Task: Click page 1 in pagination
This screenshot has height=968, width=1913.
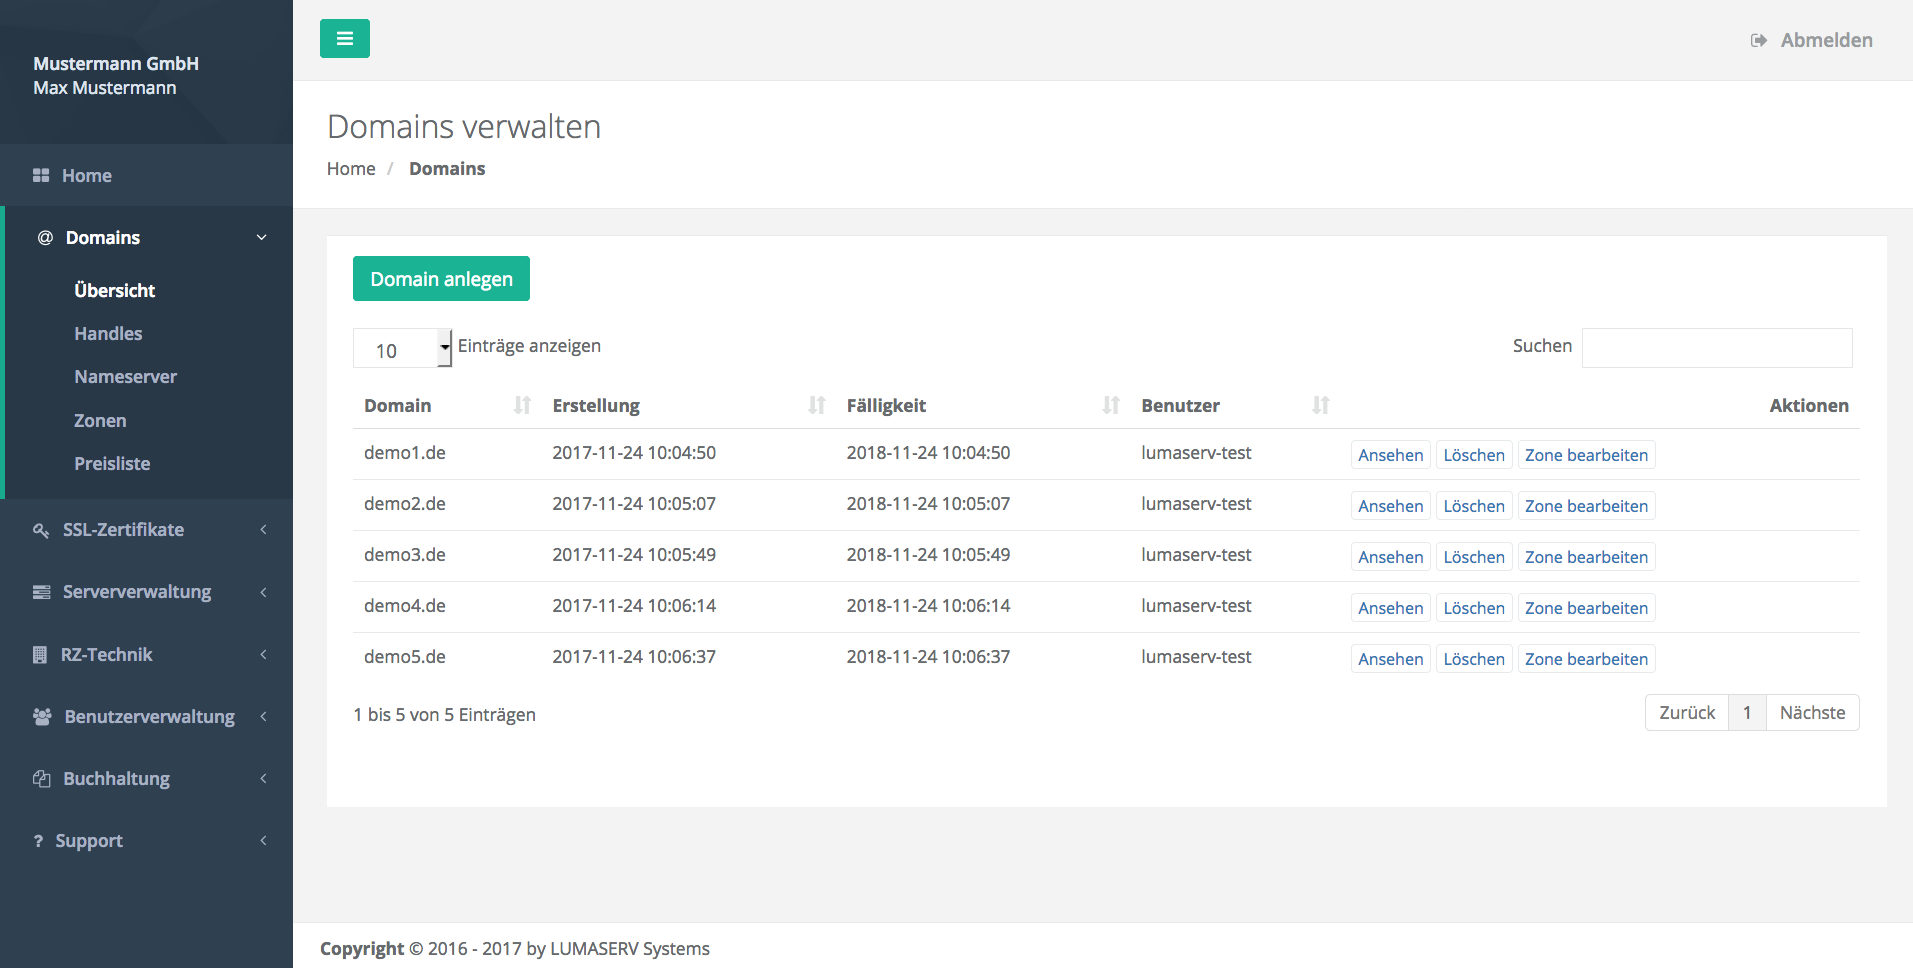Action: (1747, 713)
